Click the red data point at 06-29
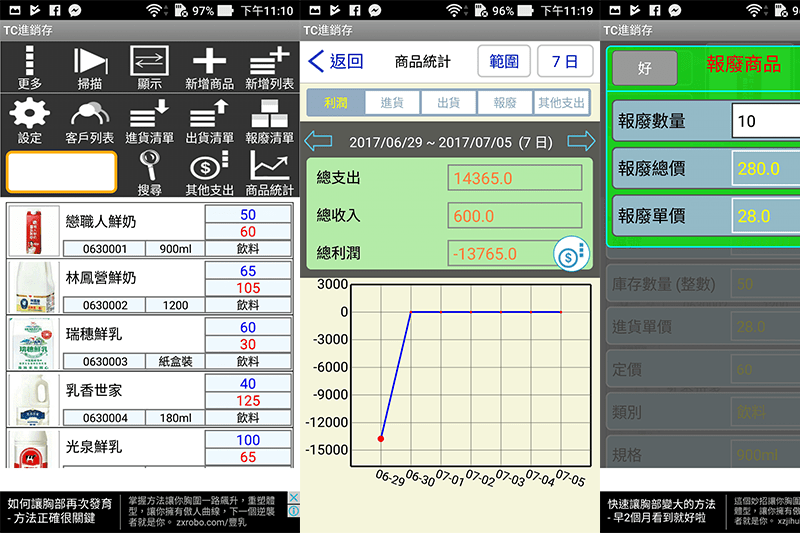 pyautogui.click(x=381, y=439)
